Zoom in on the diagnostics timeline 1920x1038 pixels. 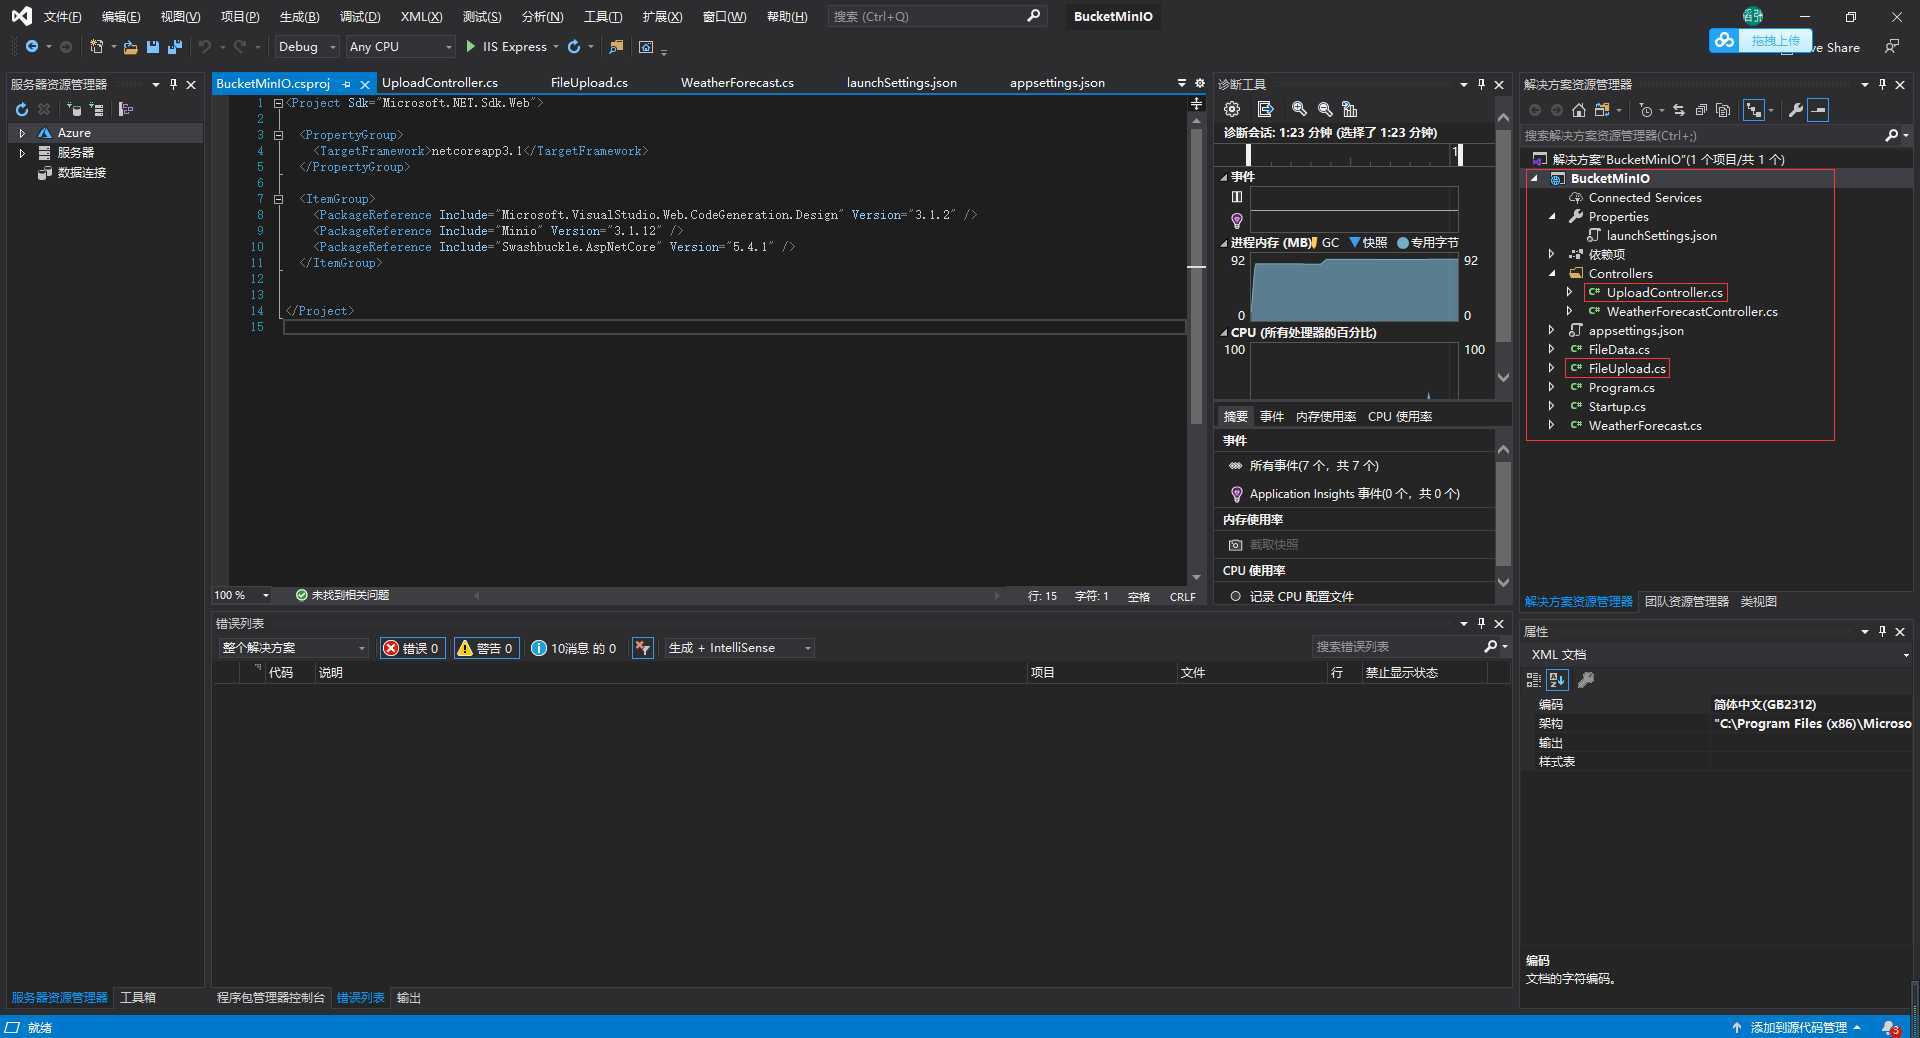1299,109
